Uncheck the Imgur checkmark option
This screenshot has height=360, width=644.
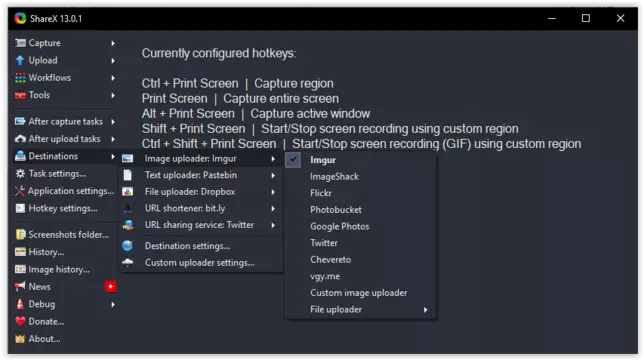(293, 160)
